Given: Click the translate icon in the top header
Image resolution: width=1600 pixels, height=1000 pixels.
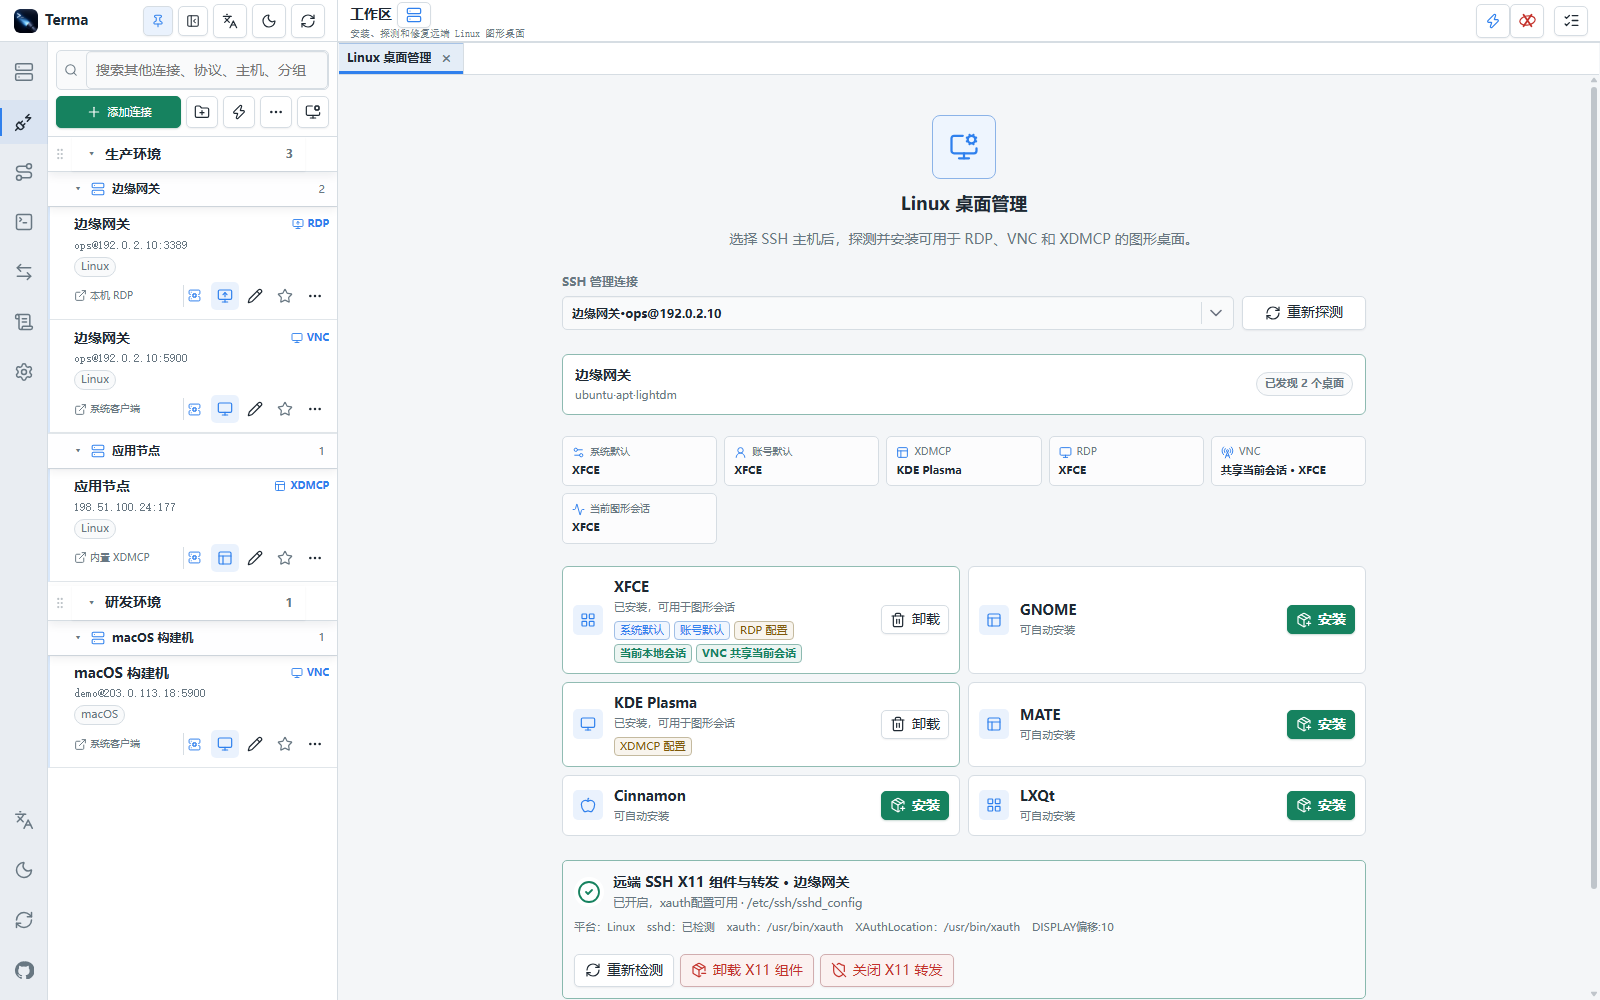Looking at the screenshot, I should 230,20.
